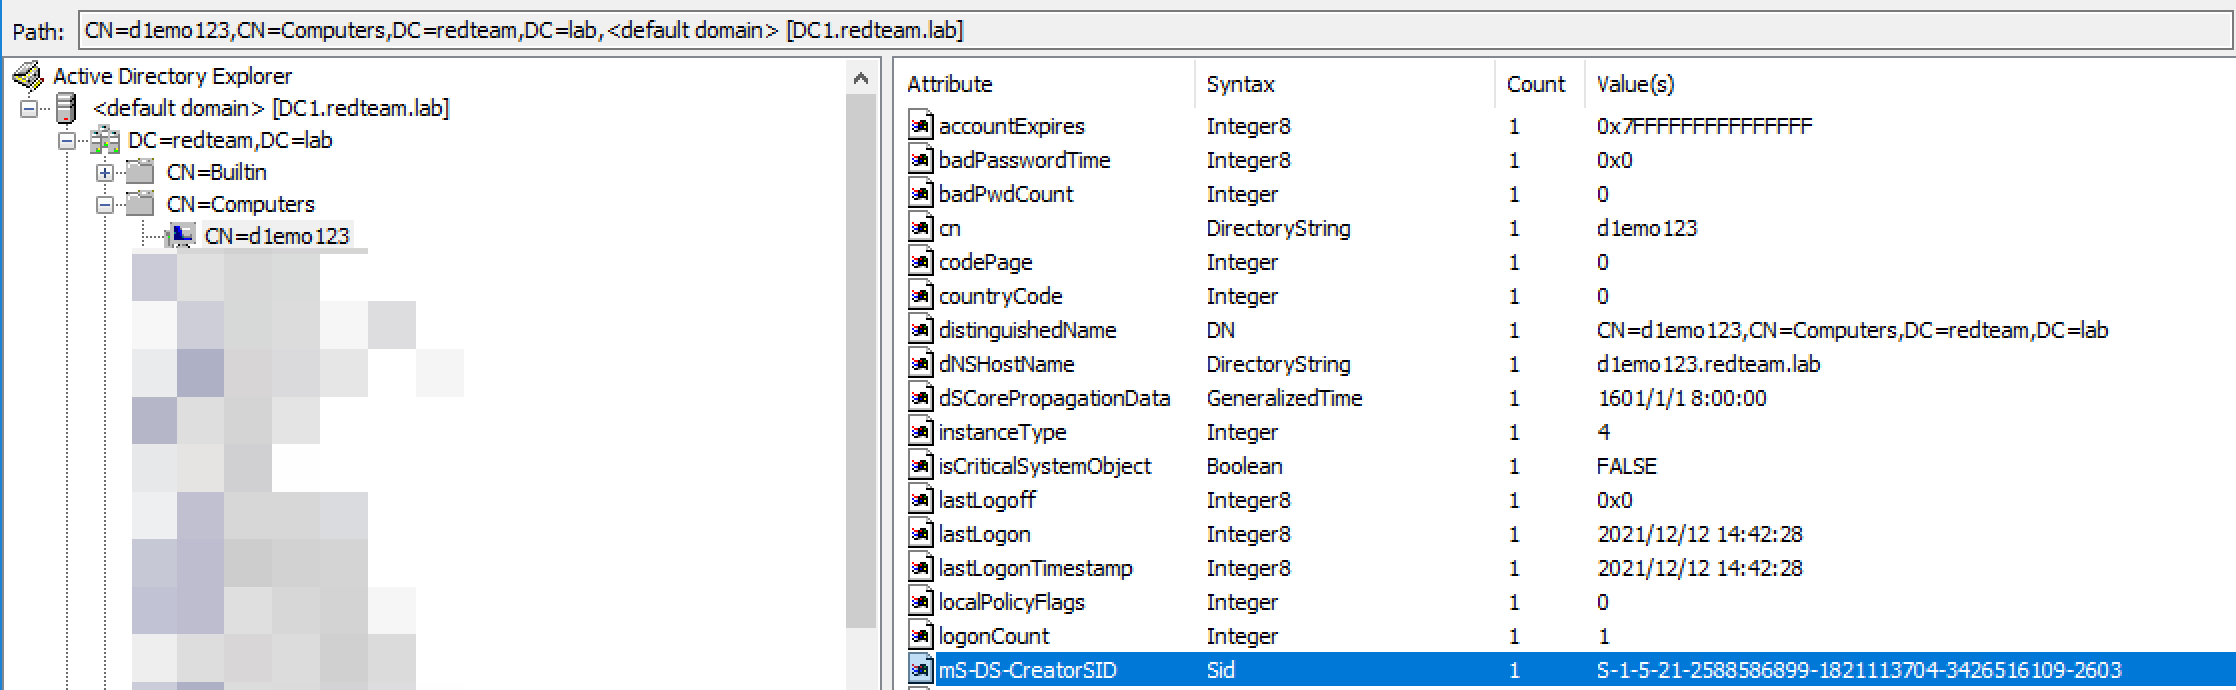Screen dimensions: 2236x690
Task: Select the badPasswordTime attribute name
Action: pyautogui.click(x=1025, y=160)
